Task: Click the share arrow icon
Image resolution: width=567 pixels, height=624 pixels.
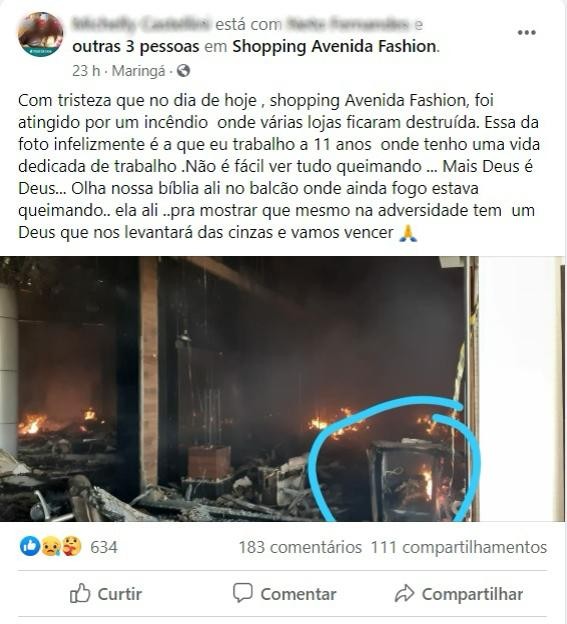Action: 405,593
